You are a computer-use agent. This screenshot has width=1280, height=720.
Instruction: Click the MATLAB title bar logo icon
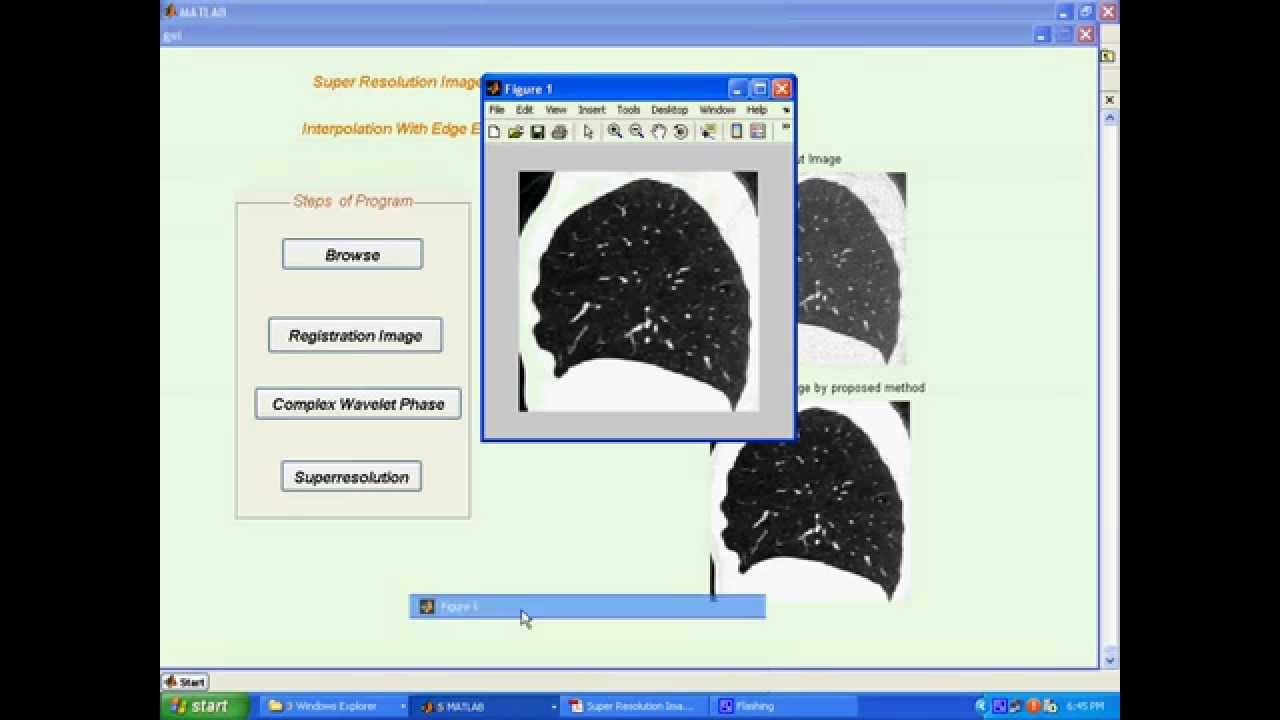click(170, 11)
